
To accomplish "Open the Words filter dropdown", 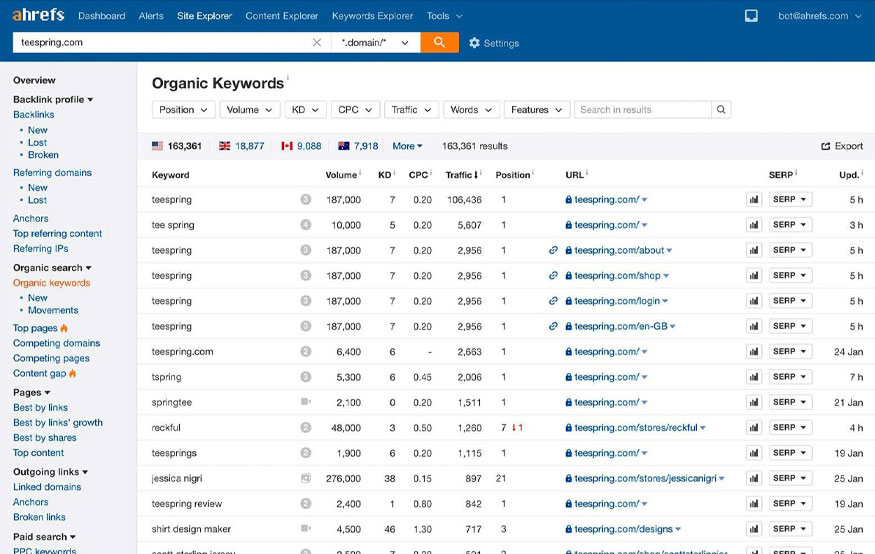I will (471, 109).
